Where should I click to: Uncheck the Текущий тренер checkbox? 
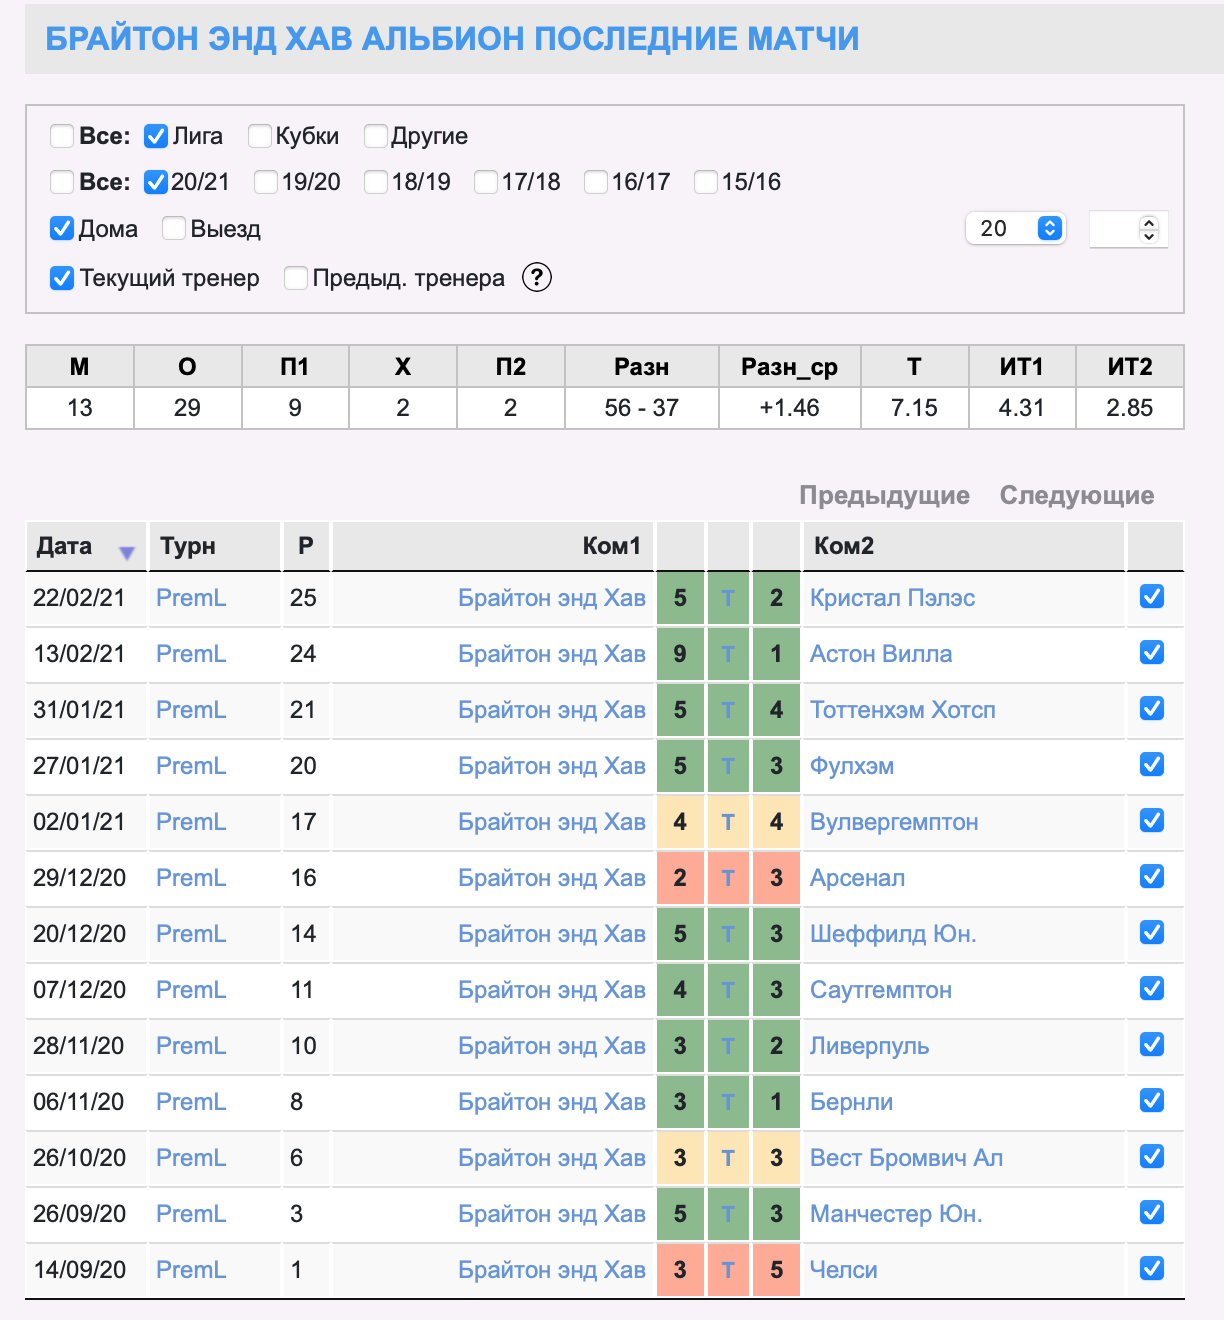click(62, 278)
